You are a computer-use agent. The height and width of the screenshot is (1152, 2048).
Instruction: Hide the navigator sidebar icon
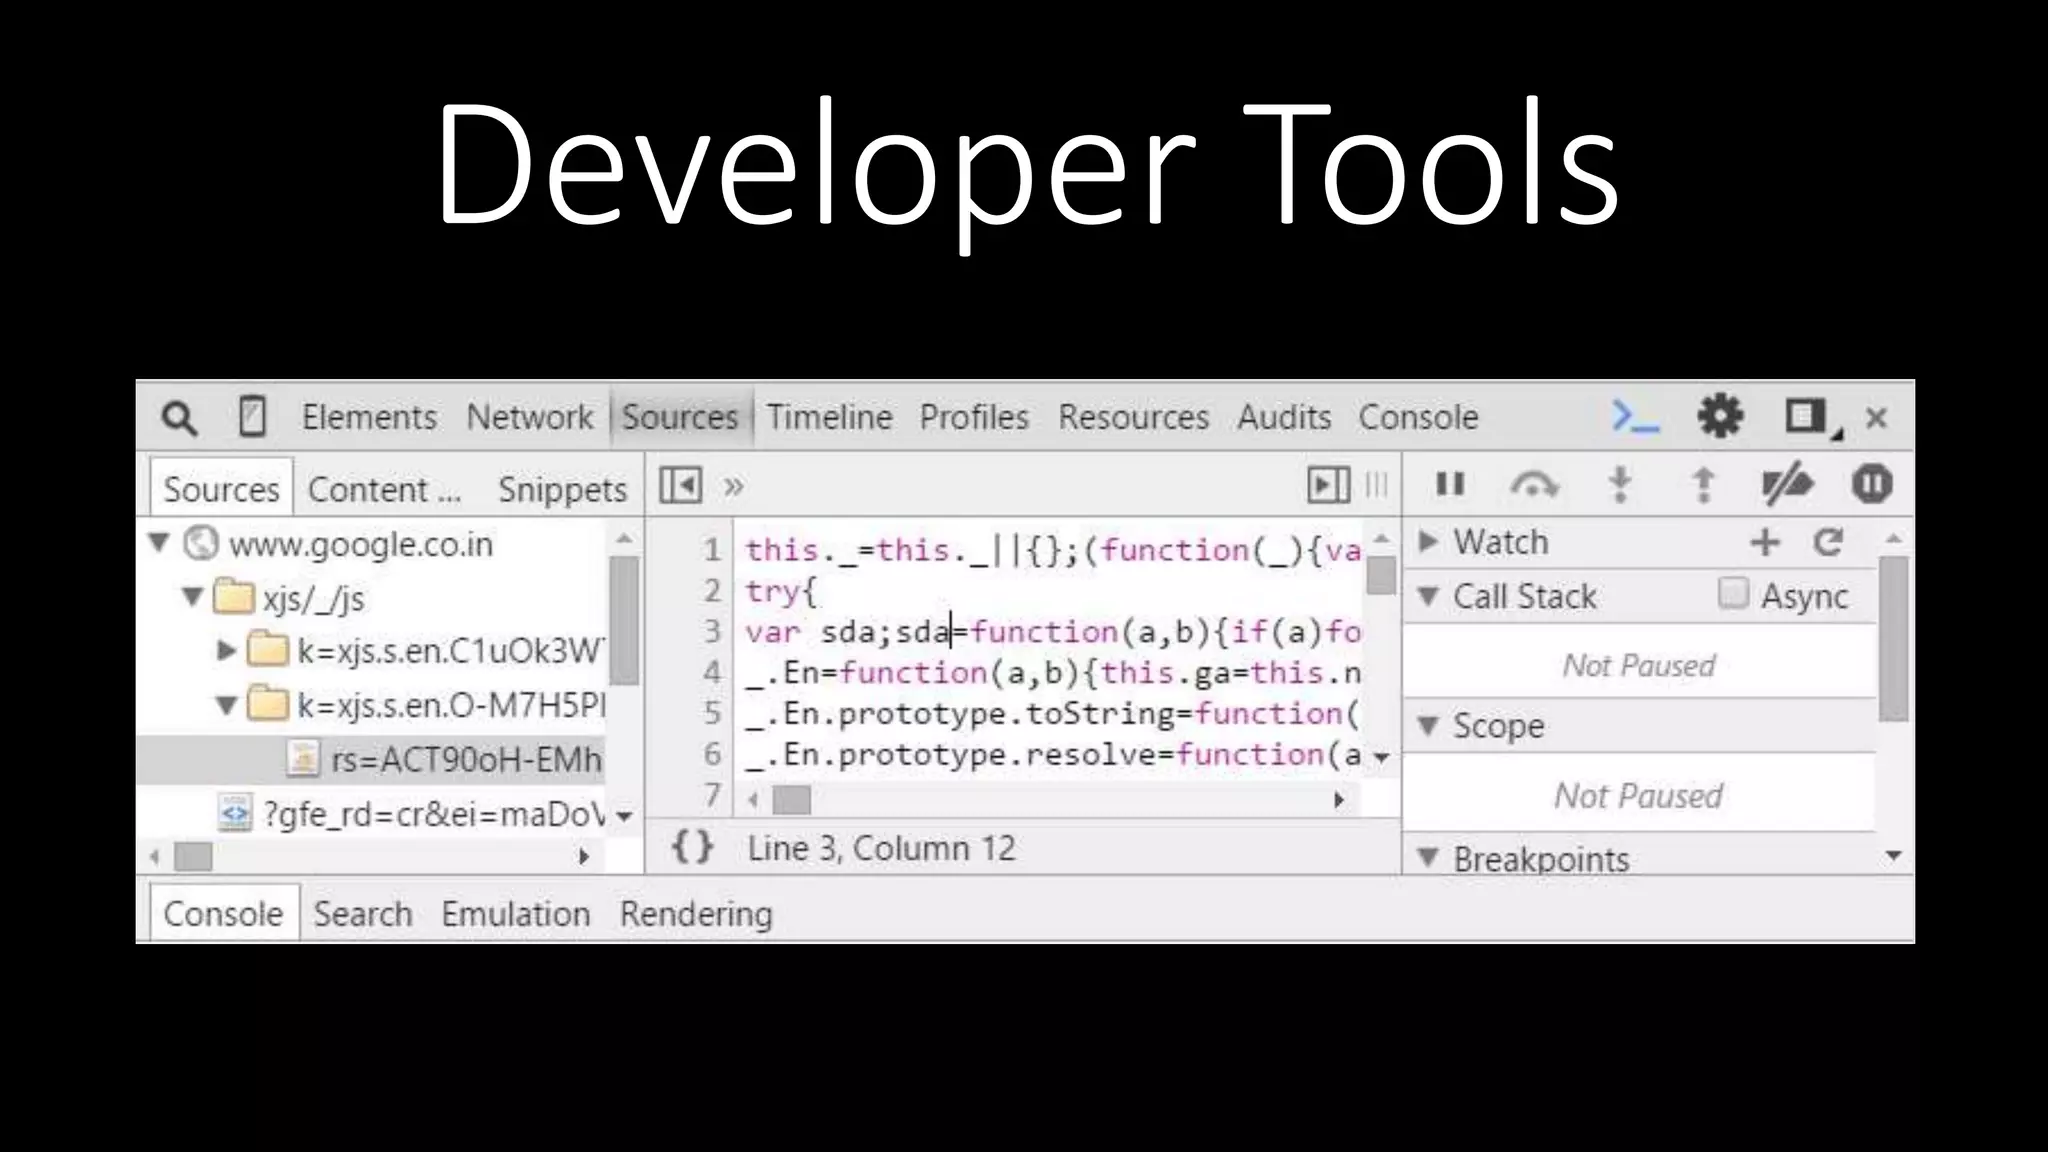[681, 486]
